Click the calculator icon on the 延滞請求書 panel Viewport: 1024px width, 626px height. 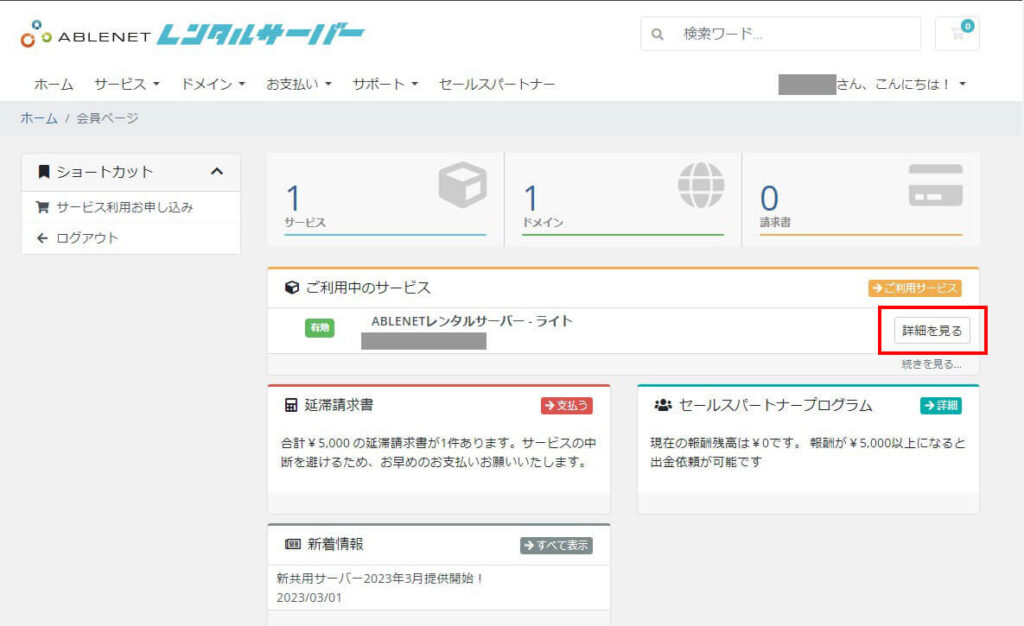[289, 403]
